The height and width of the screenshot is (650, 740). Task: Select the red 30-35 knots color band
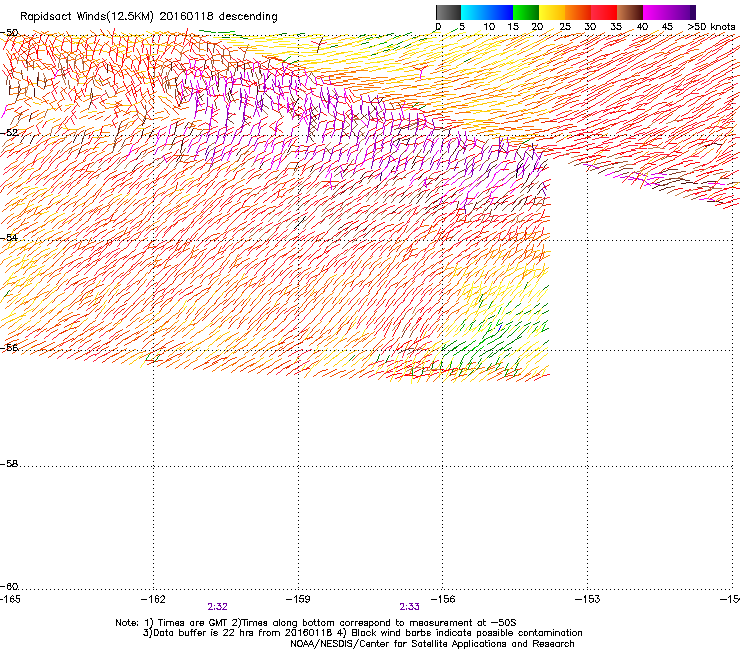pos(604,12)
